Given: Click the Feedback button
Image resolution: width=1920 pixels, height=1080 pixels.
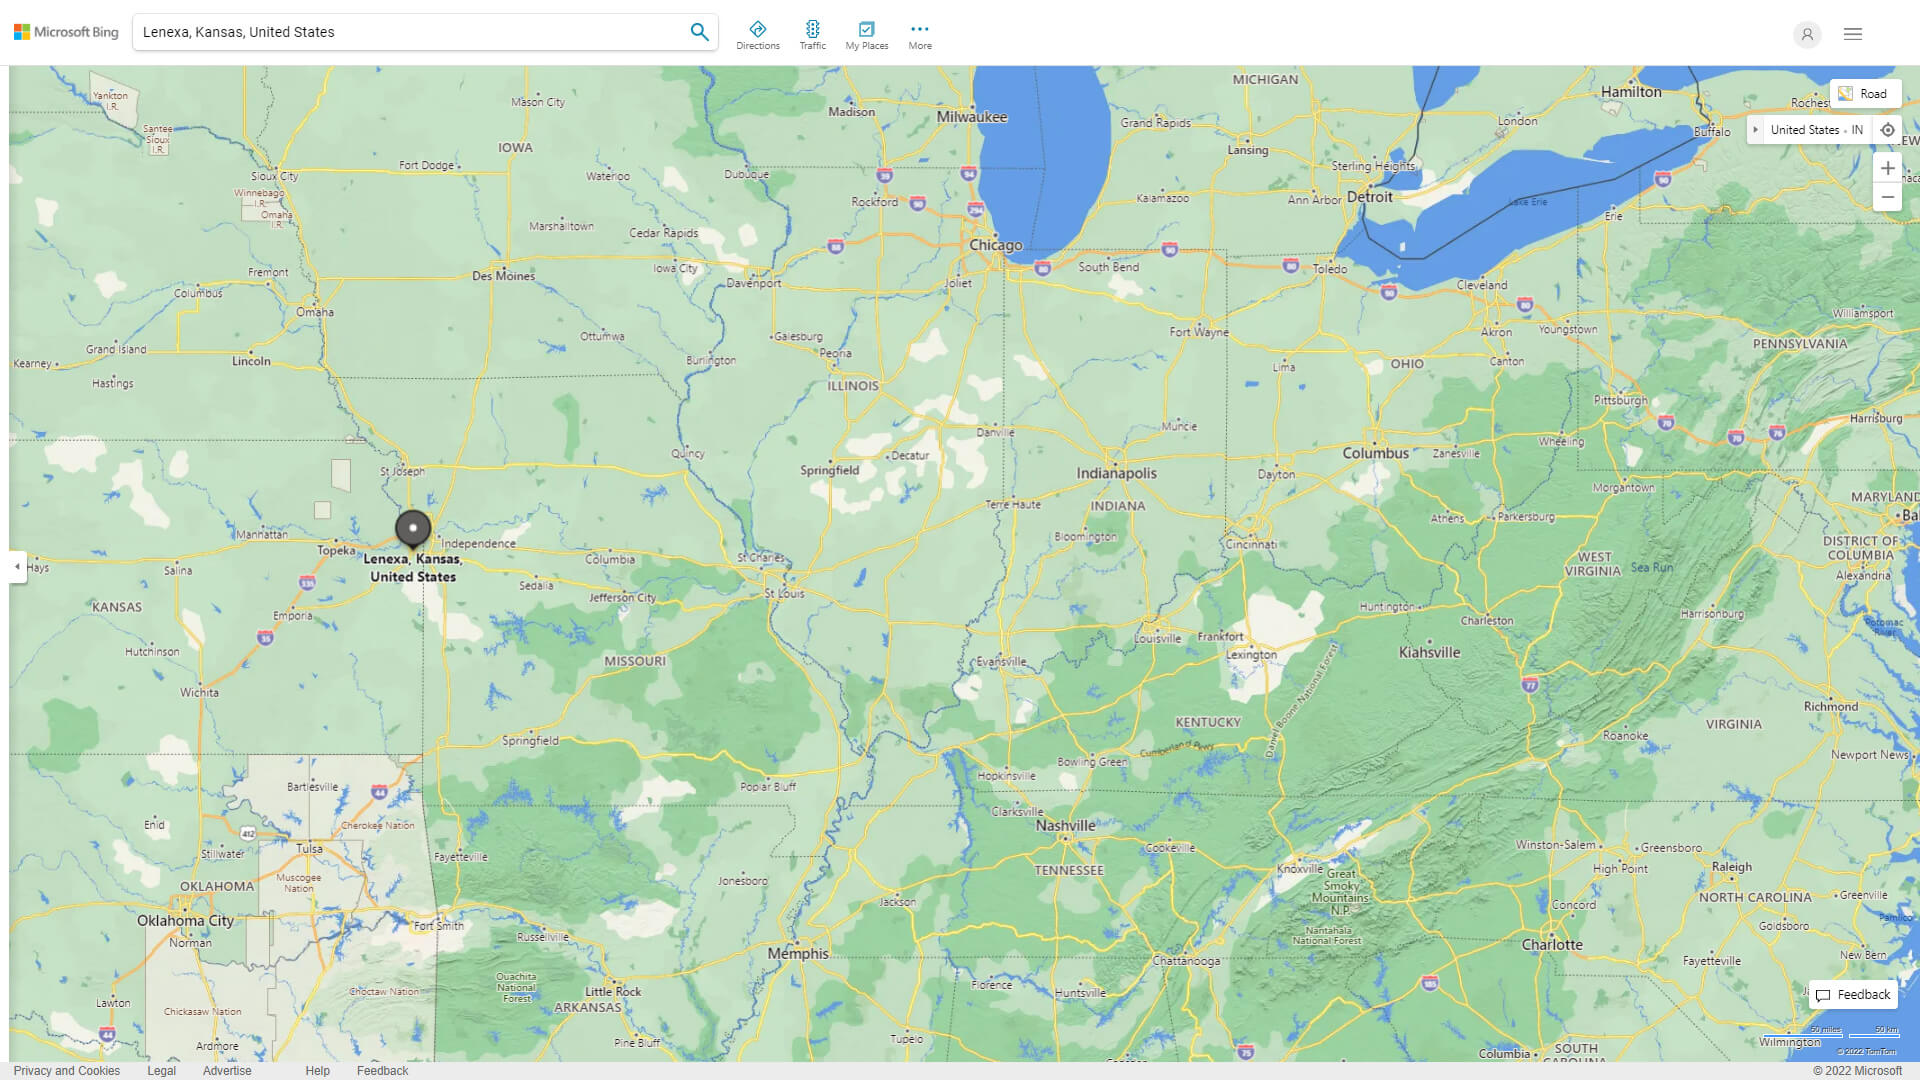Looking at the screenshot, I should 1852,994.
